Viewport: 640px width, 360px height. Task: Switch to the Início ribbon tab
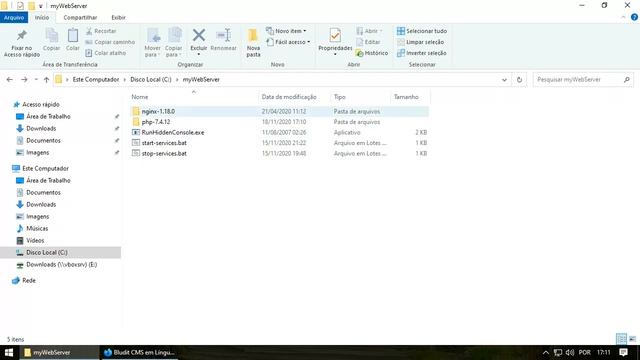(42, 18)
